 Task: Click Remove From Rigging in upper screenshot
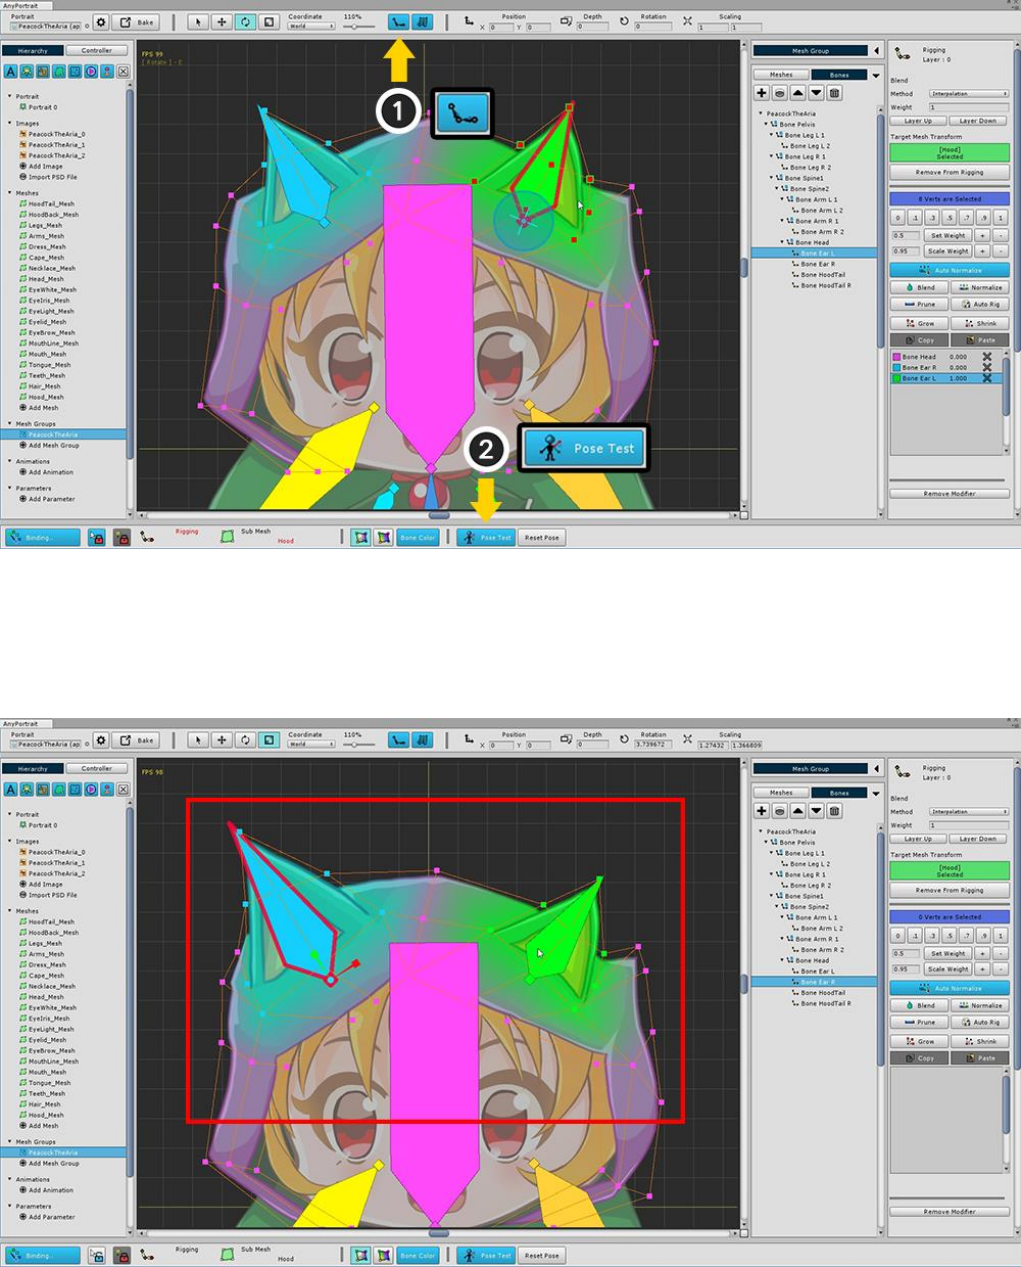tap(950, 172)
